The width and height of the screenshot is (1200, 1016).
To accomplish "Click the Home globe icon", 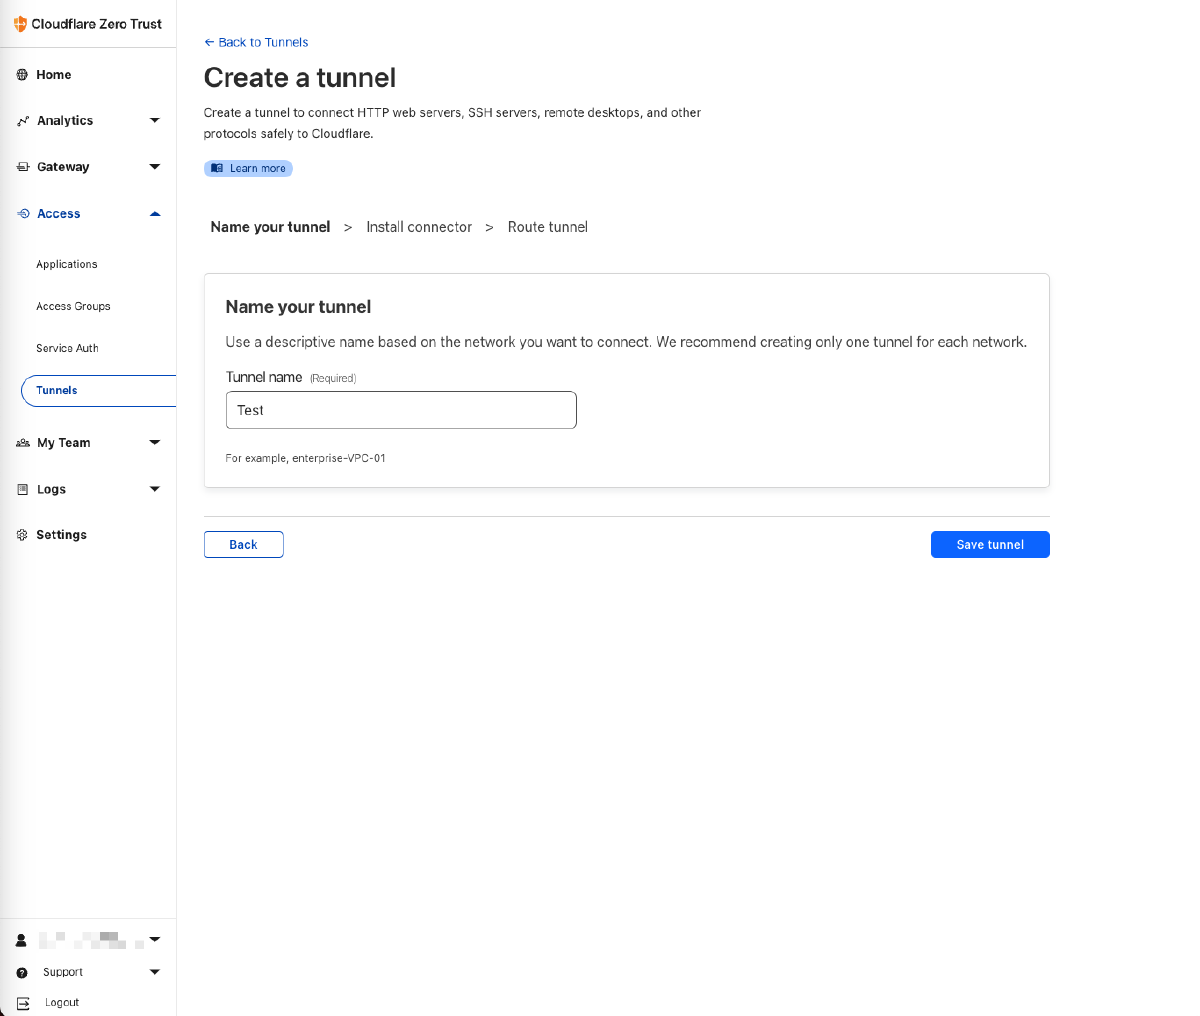I will 22,75.
